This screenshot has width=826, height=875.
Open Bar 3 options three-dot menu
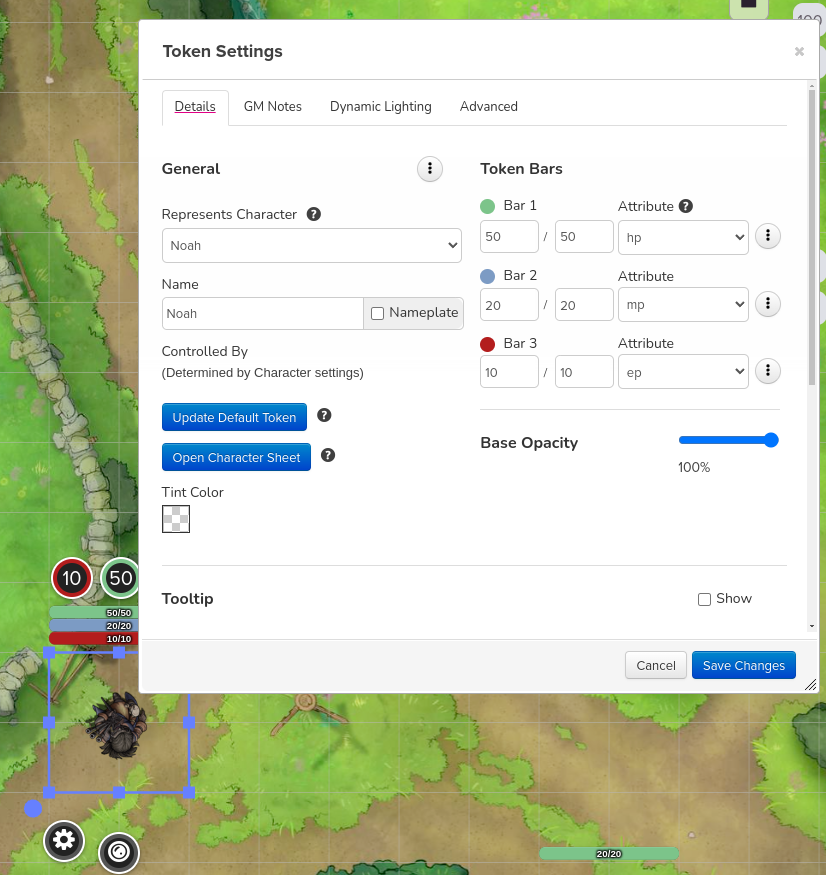pos(767,371)
